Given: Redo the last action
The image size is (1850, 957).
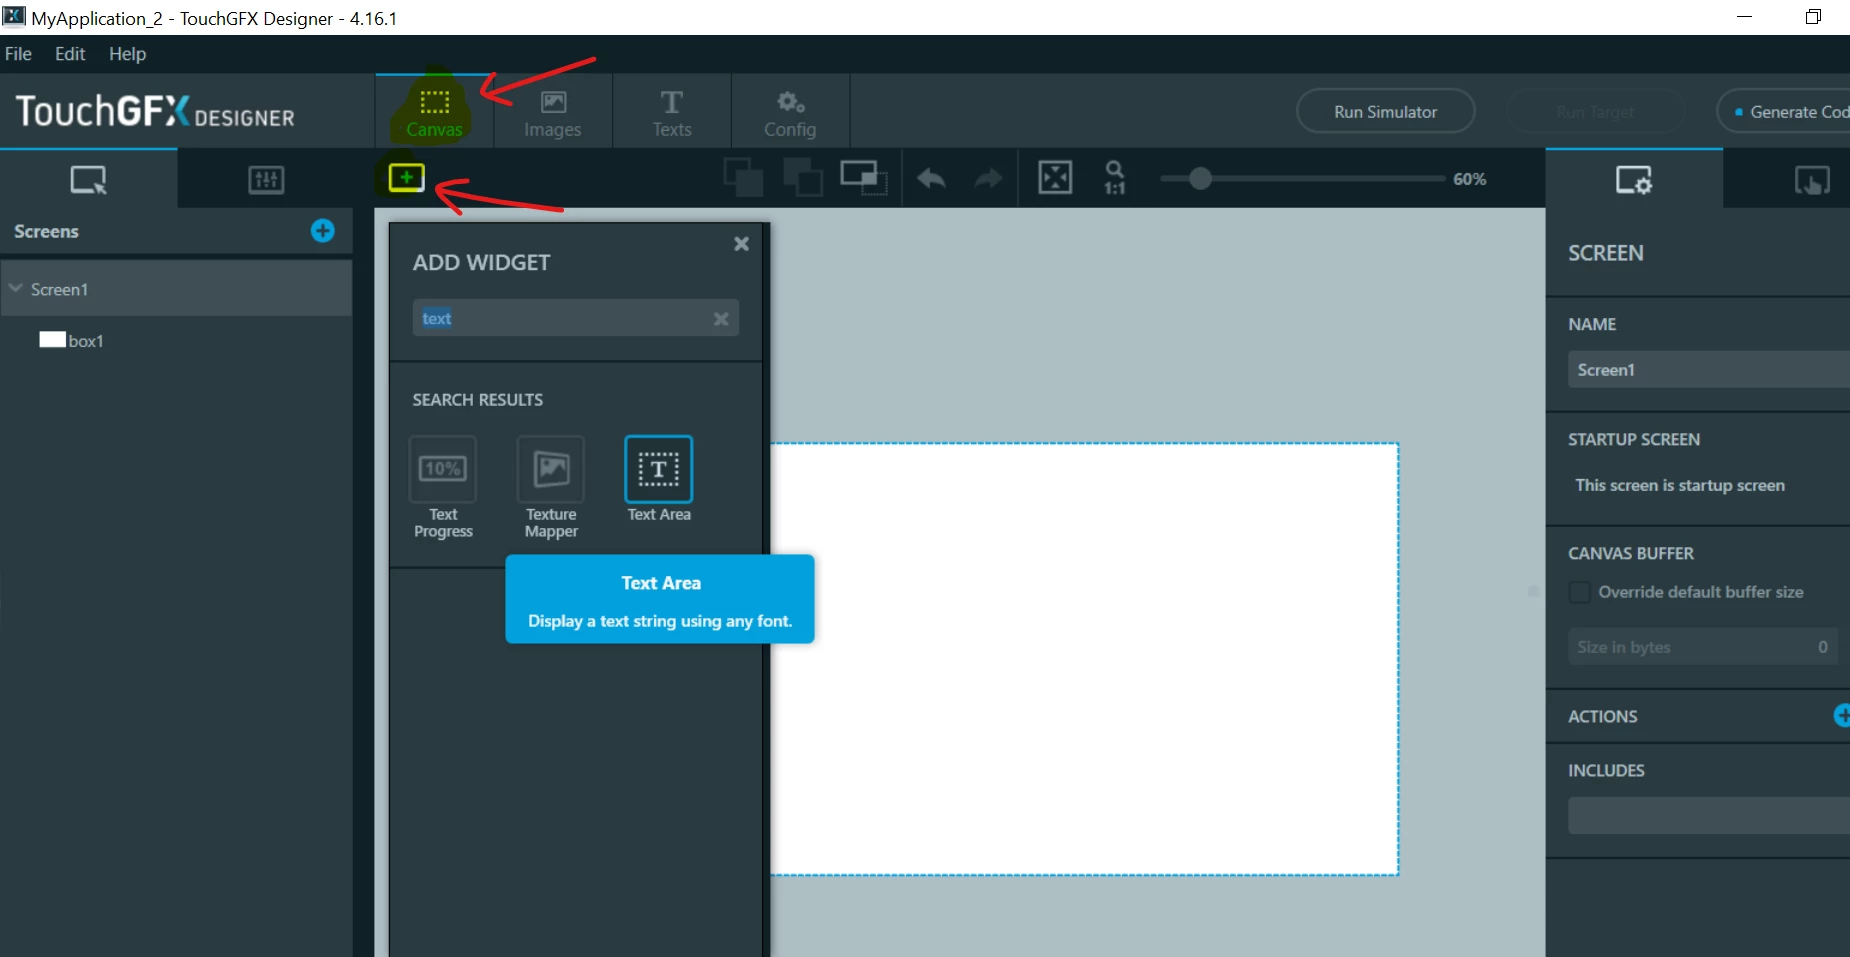Looking at the screenshot, I should (989, 179).
